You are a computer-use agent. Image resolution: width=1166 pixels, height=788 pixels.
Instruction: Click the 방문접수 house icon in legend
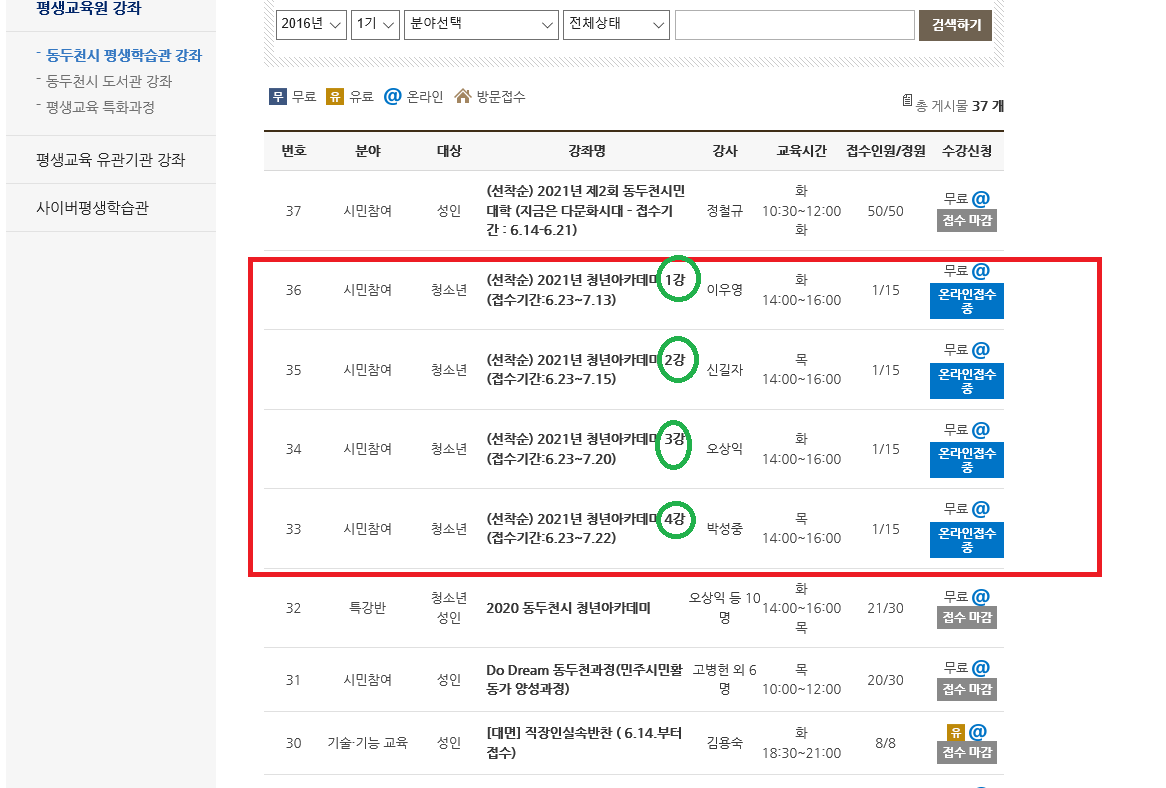(463, 97)
